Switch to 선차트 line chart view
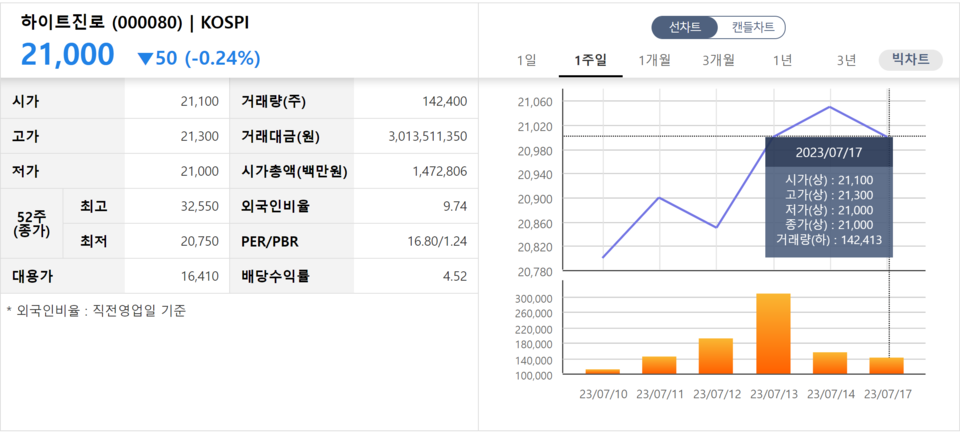Viewport: 960px width, 432px height. pyautogui.click(x=684, y=28)
